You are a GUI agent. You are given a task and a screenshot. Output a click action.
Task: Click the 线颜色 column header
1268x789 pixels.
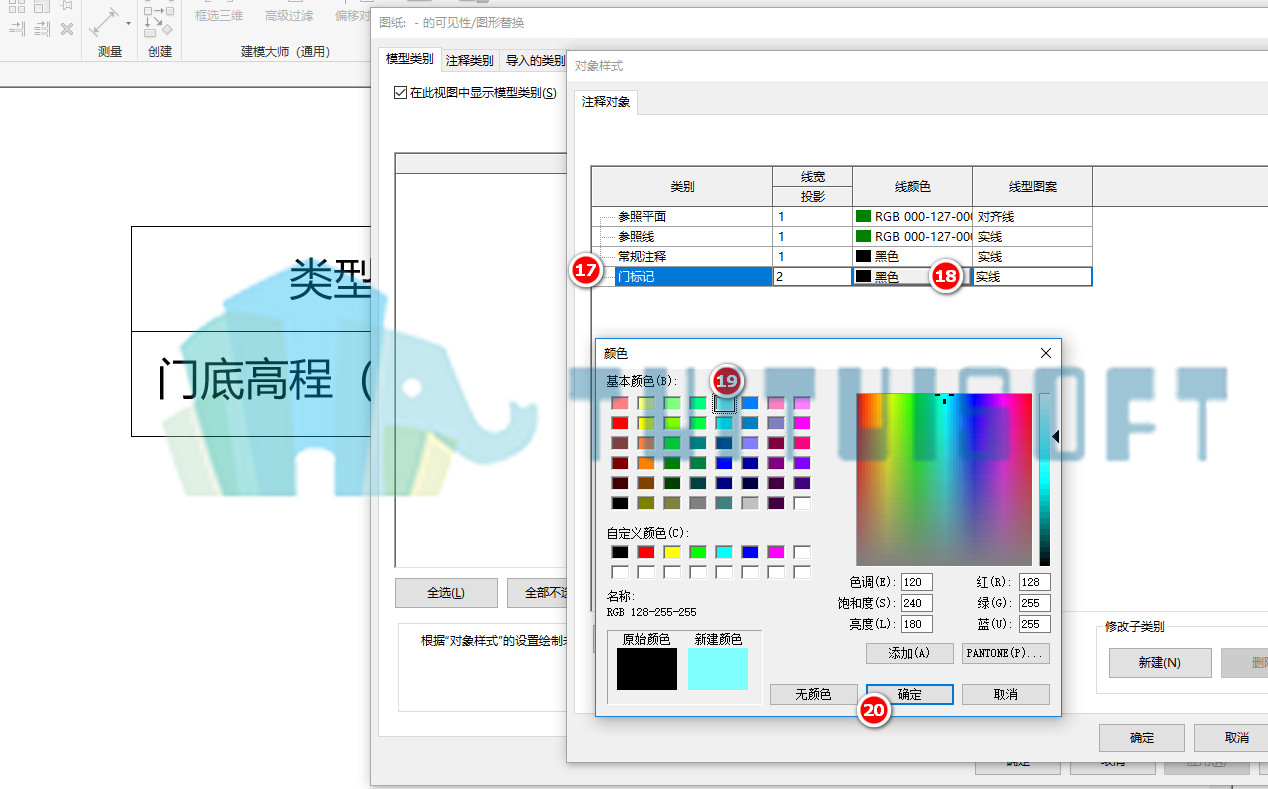click(x=912, y=187)
